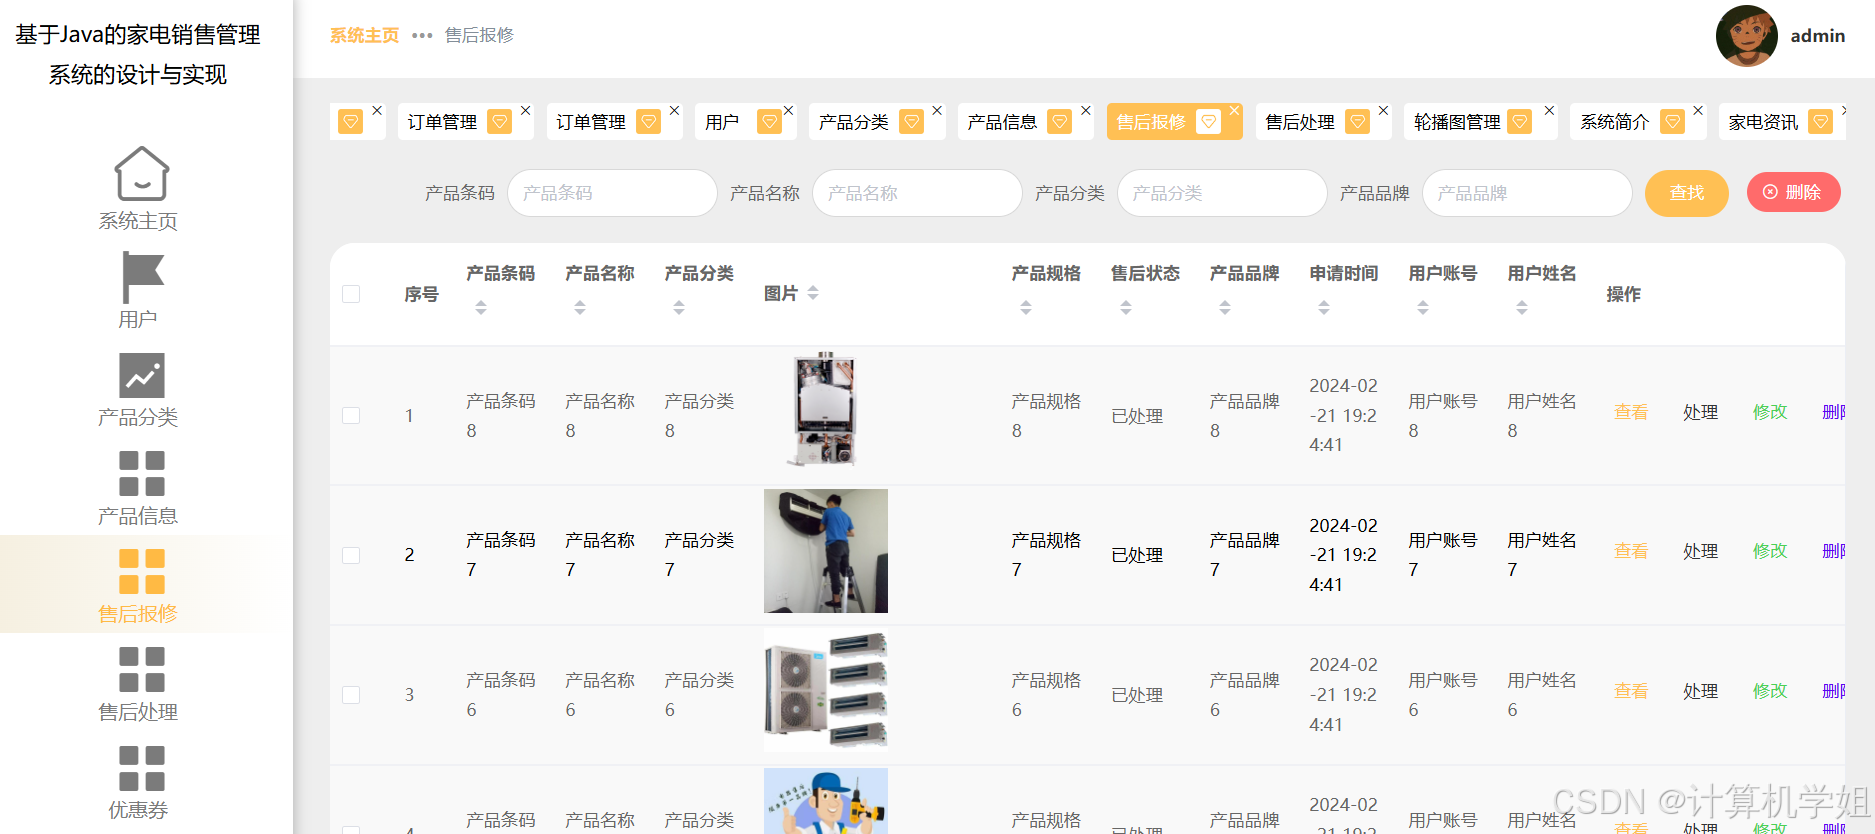Click the breadcrumb ellipsis dots

(422, 35)
